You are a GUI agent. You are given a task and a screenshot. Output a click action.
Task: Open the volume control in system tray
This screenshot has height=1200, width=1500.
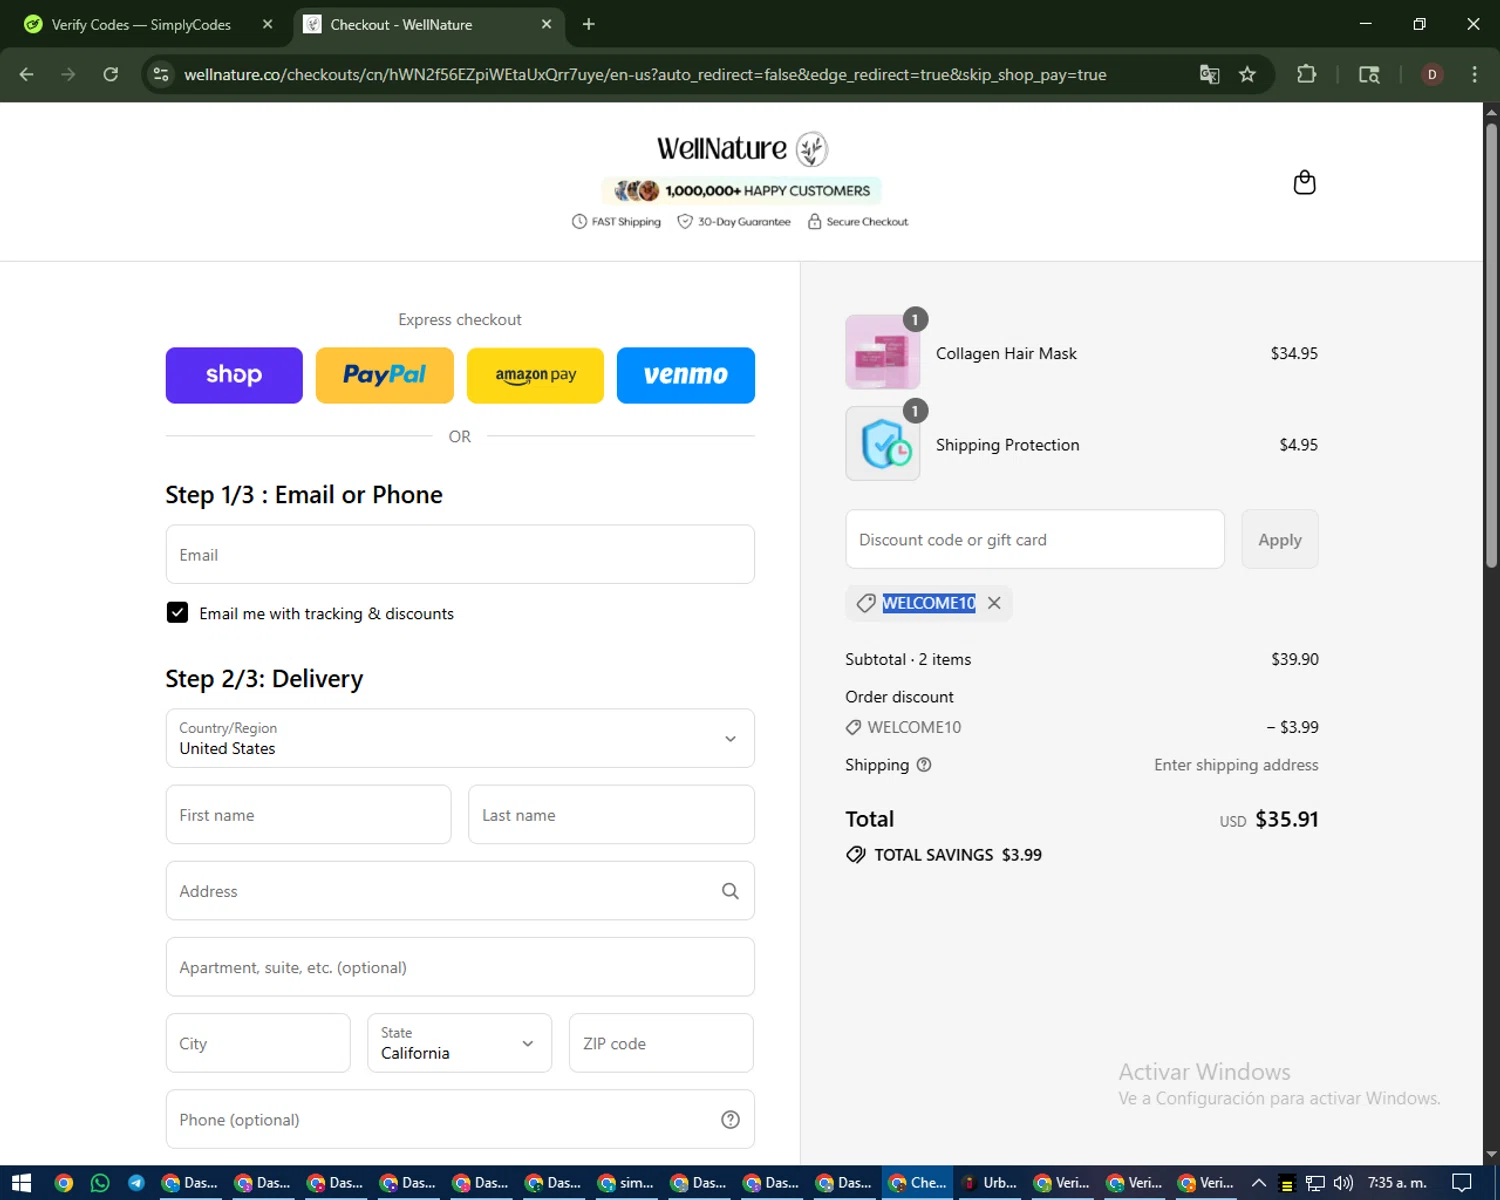(1342, 1183)
